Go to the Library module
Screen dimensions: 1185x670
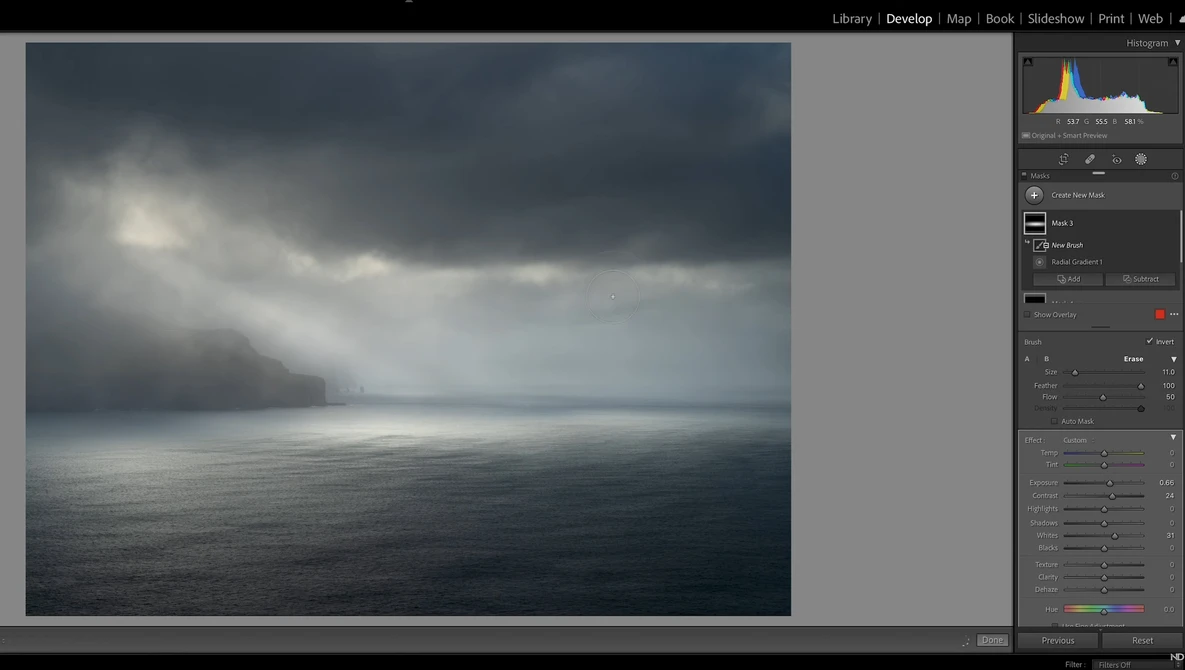coord(852,19)
